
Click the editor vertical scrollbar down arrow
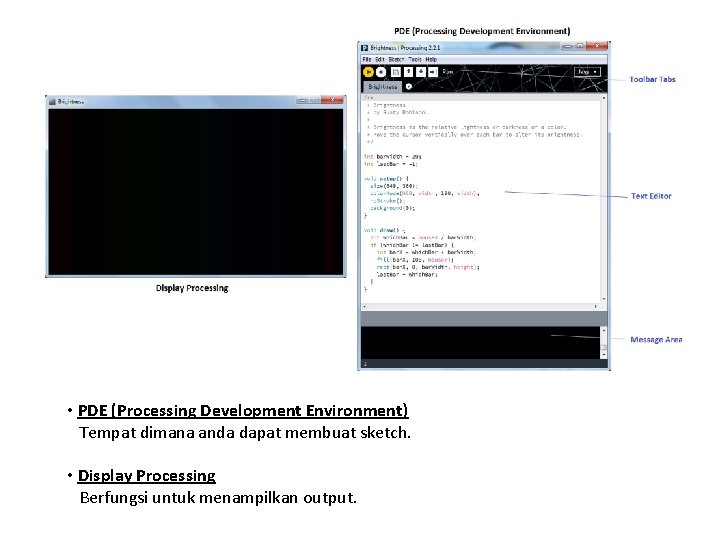tap(604, 299)
